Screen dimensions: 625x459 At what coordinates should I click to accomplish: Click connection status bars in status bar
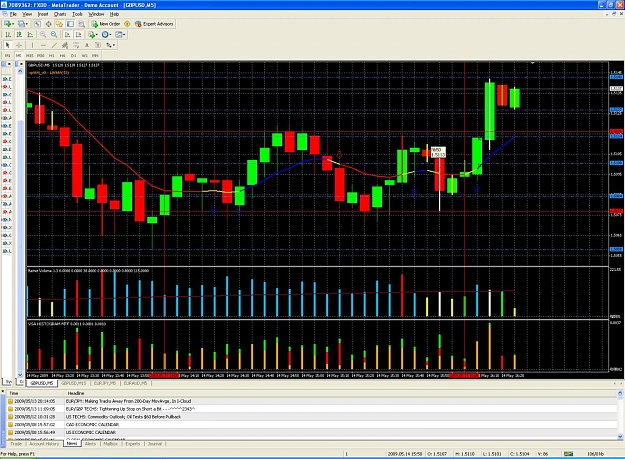coord(568,454)
